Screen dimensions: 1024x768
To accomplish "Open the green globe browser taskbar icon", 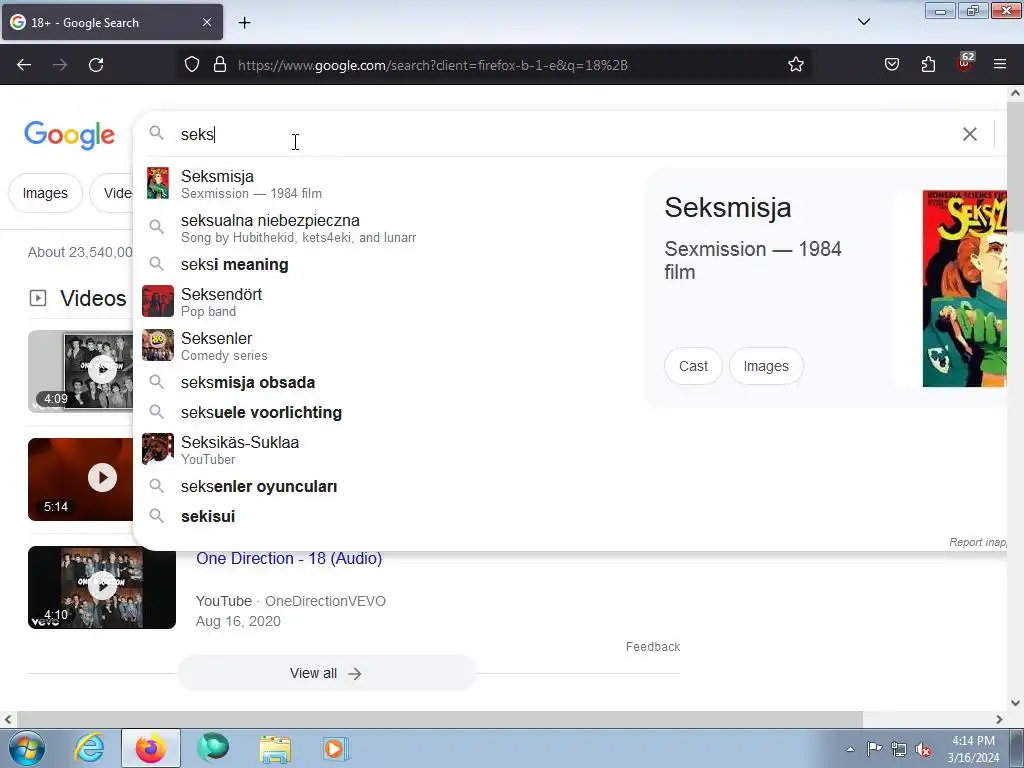I will click(213, 748).
